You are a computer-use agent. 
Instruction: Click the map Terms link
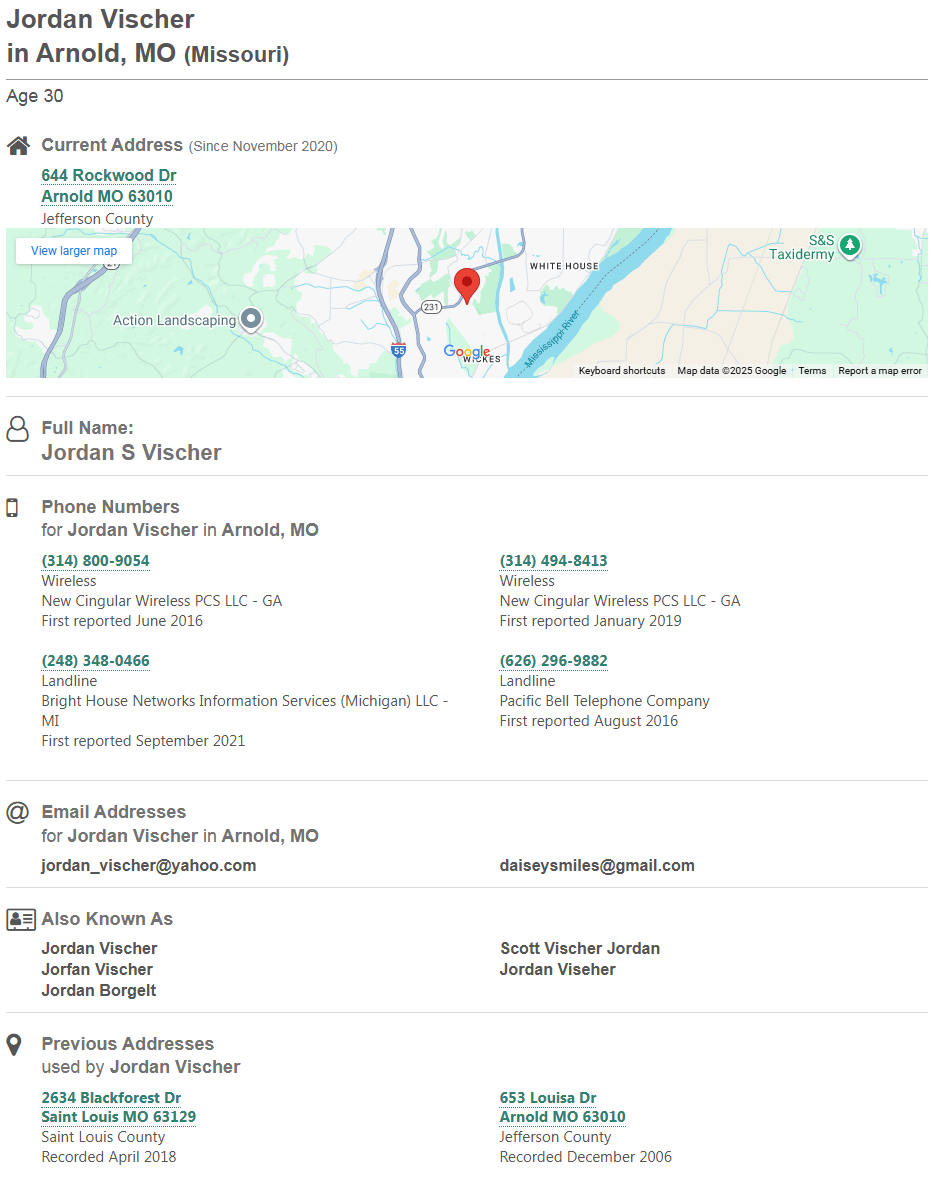click(812, 371)
